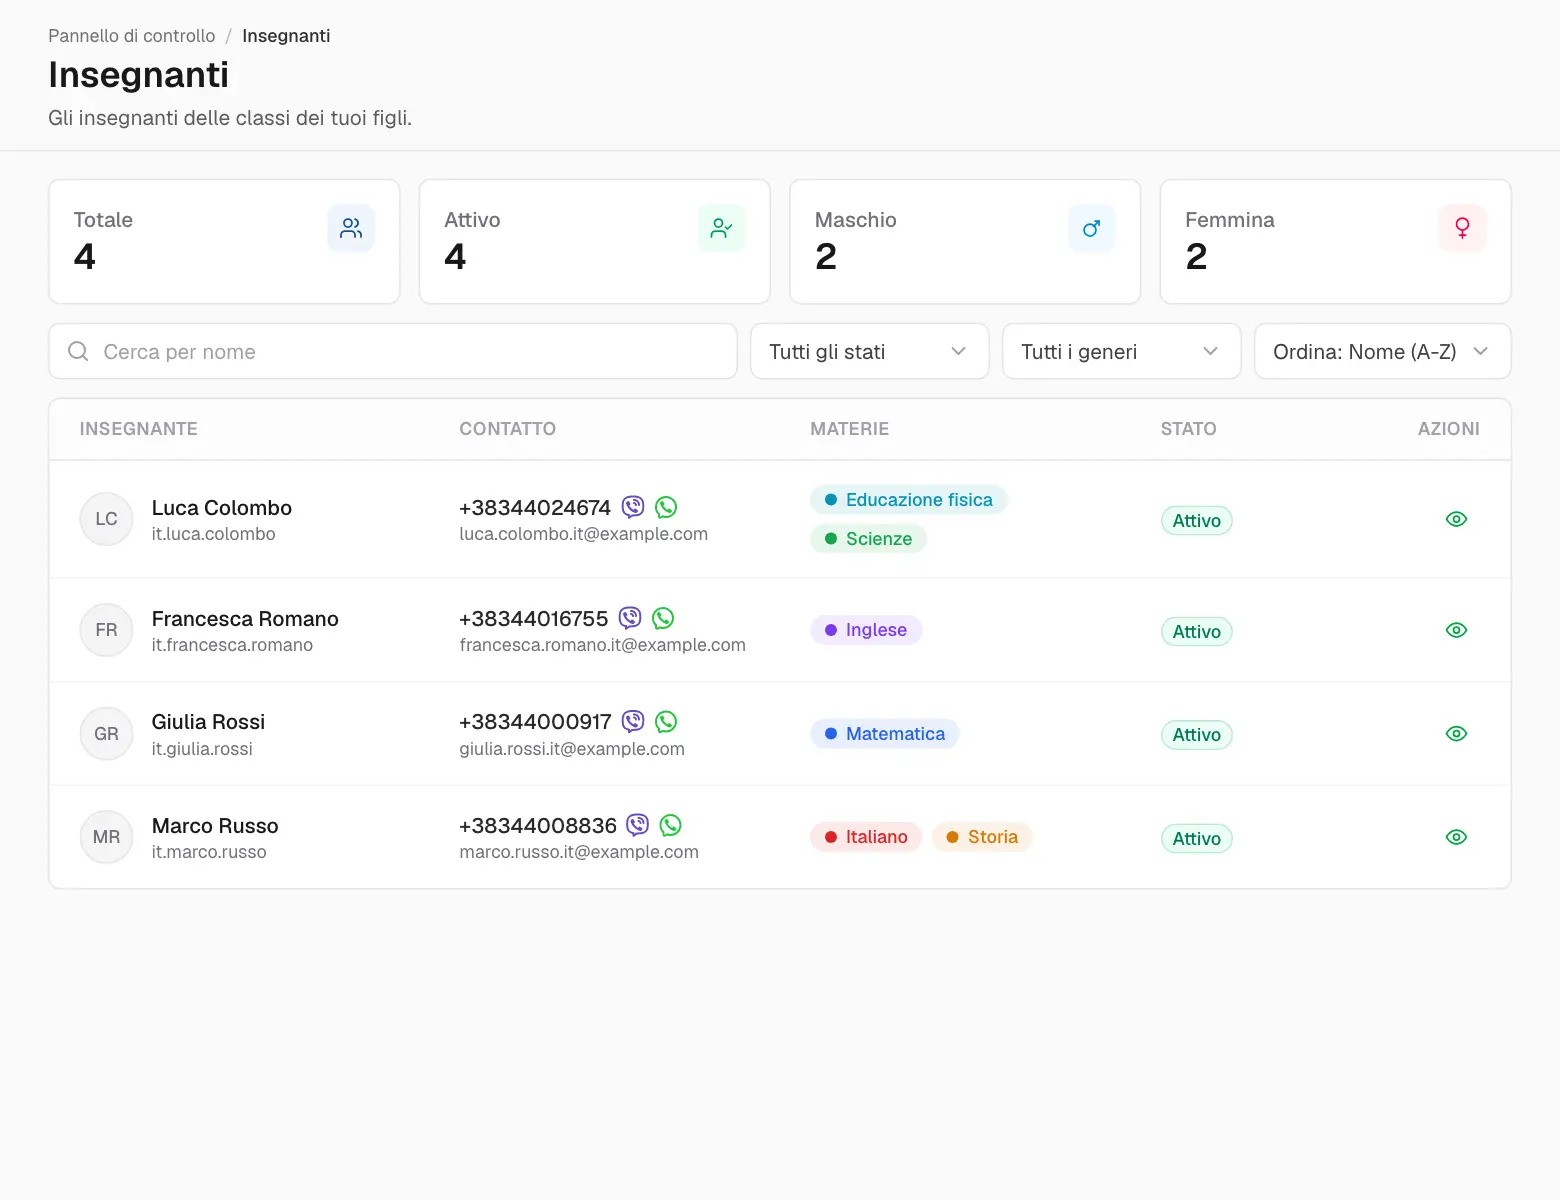Image resolution: width=1560 pixels, height=1200 pixels.
Task: View Luca Colombo's details with eye icon
Action: (1456, 519)
